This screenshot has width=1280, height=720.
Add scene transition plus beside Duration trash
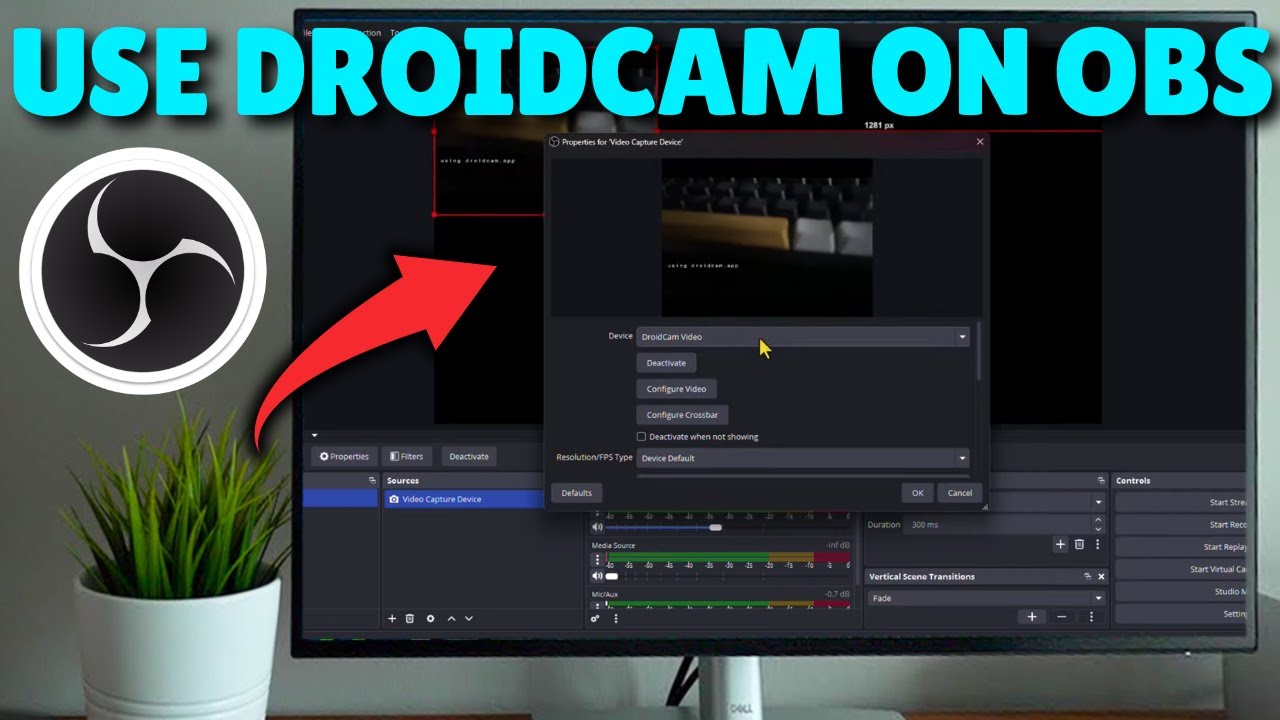[x=1060, y=544]
